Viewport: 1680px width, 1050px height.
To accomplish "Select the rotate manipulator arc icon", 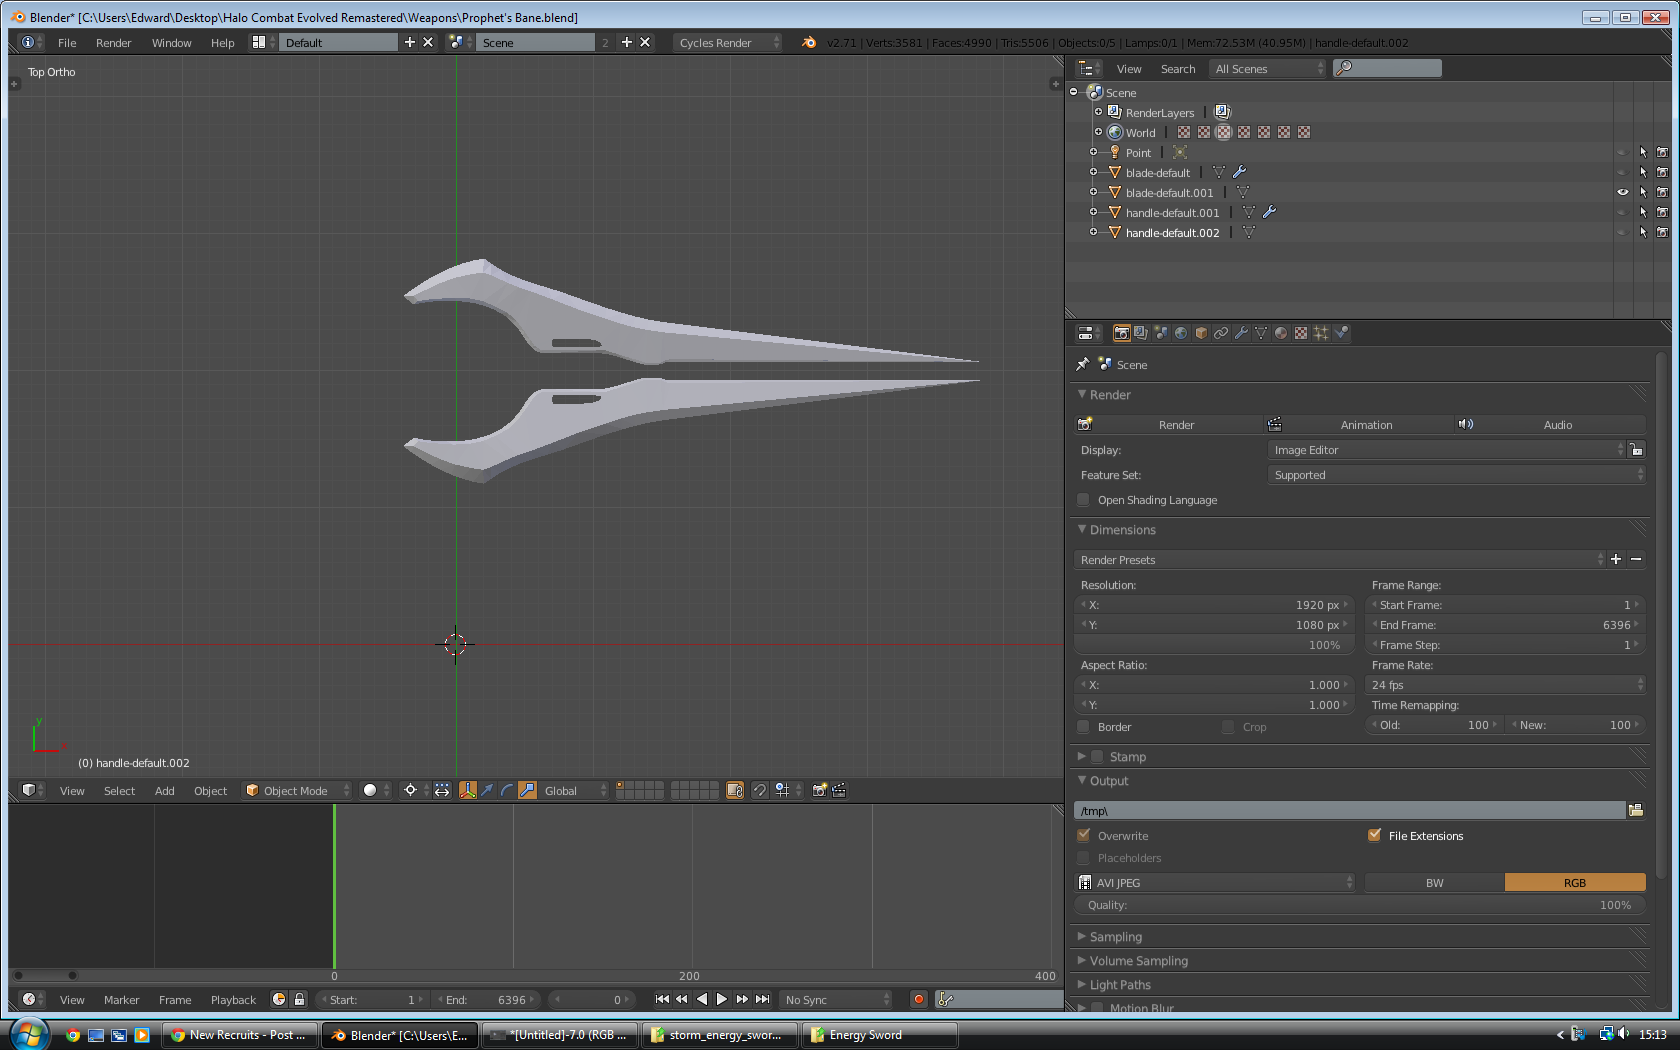I will click(x=507, y=790).
